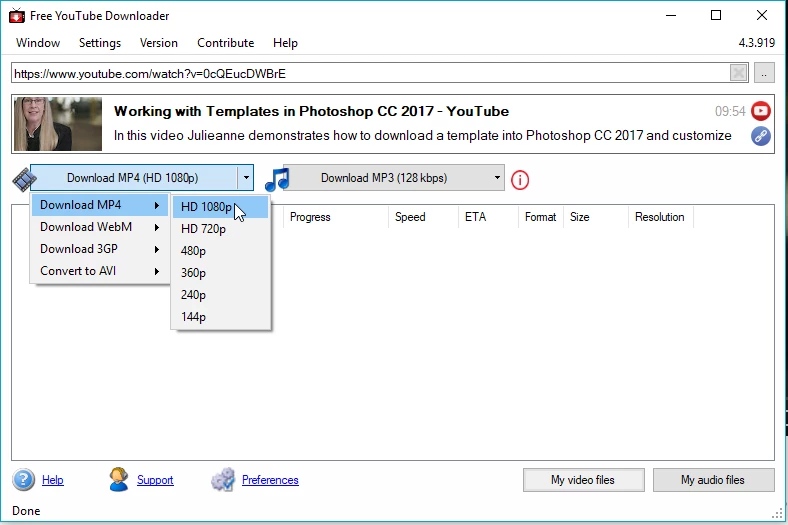The image size is (788, 525).
Task: Minimize the Free YouTube Downloader window
Action: (x=671, y=16)
